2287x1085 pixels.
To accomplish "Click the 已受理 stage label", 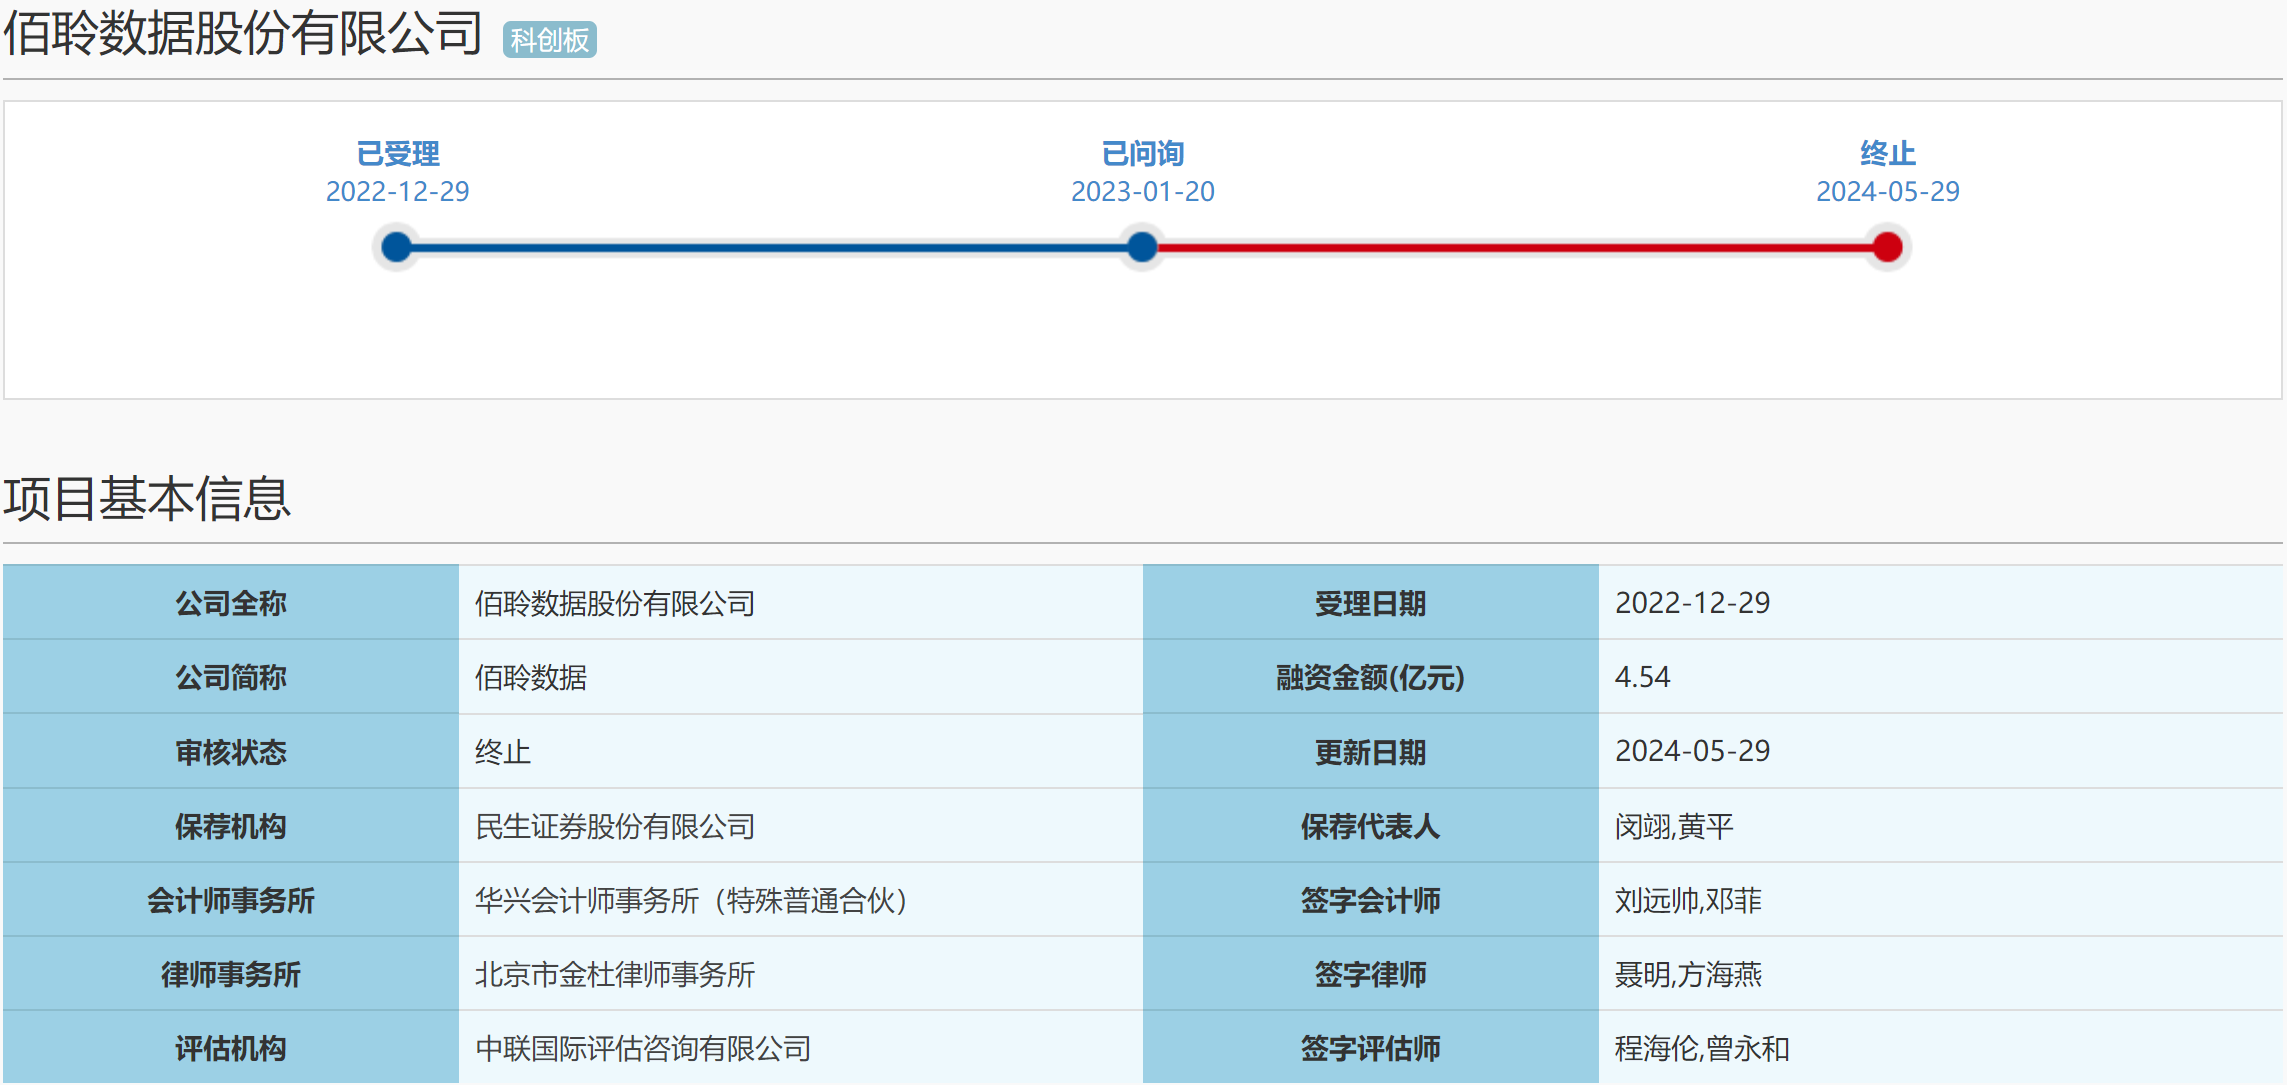I will (x=397, y=153).
